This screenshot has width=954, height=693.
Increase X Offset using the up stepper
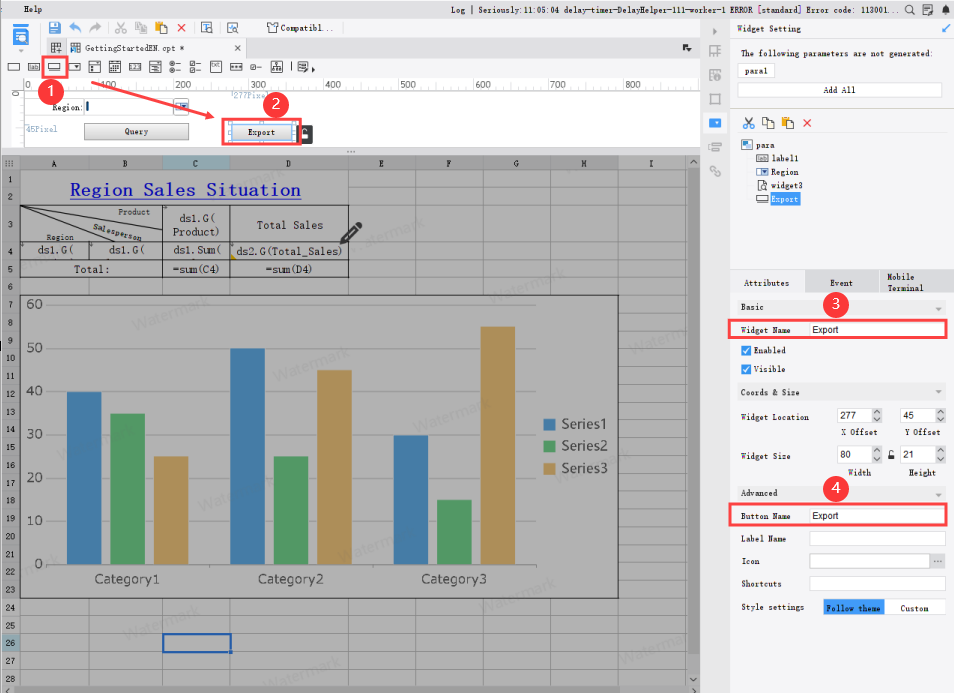click(x=875, y=411)
